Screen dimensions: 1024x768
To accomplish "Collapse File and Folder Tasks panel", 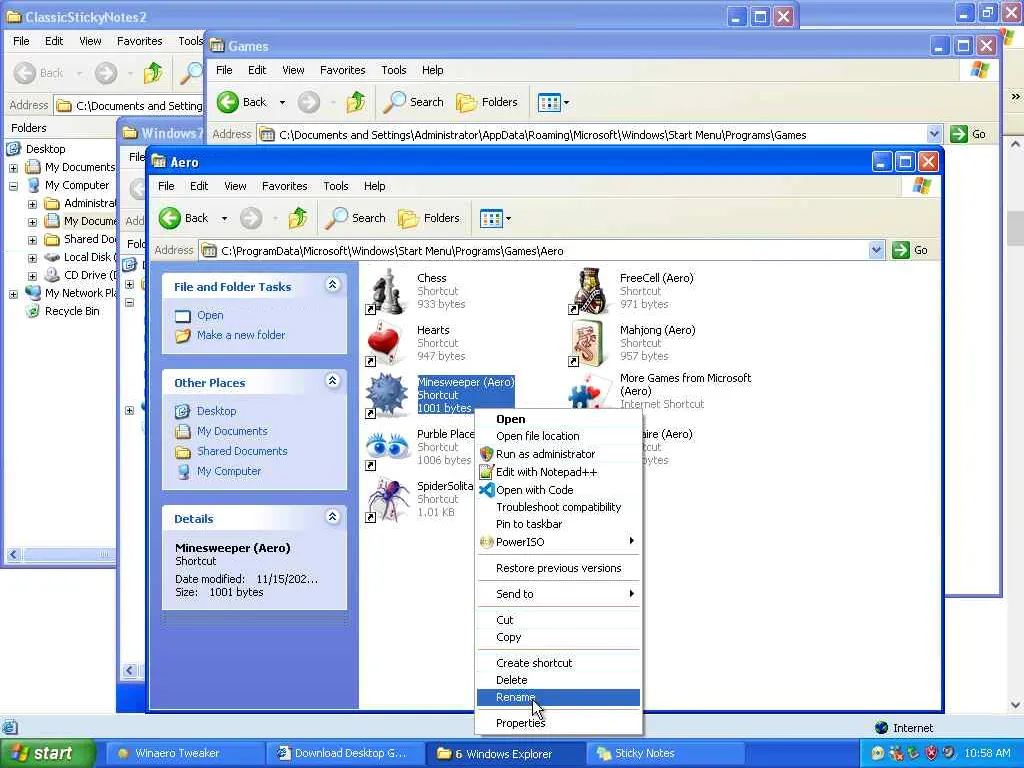I will [332, 285].
